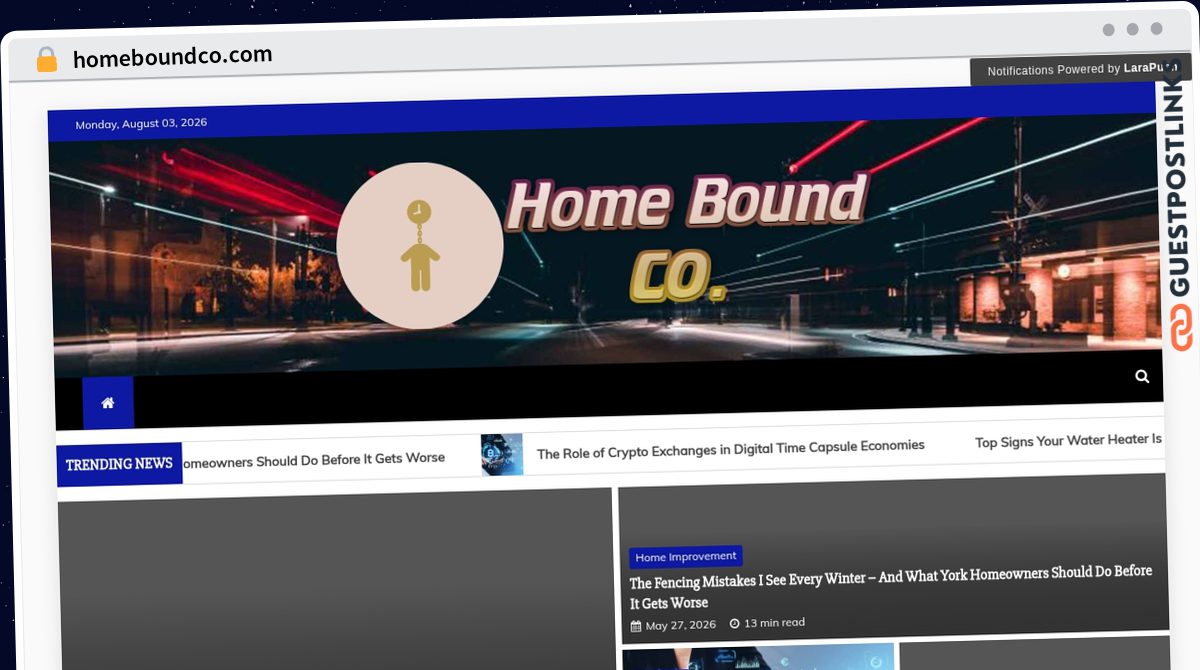Open the Home Improvement category tag
1200x670 pixels.
[686, 557]
